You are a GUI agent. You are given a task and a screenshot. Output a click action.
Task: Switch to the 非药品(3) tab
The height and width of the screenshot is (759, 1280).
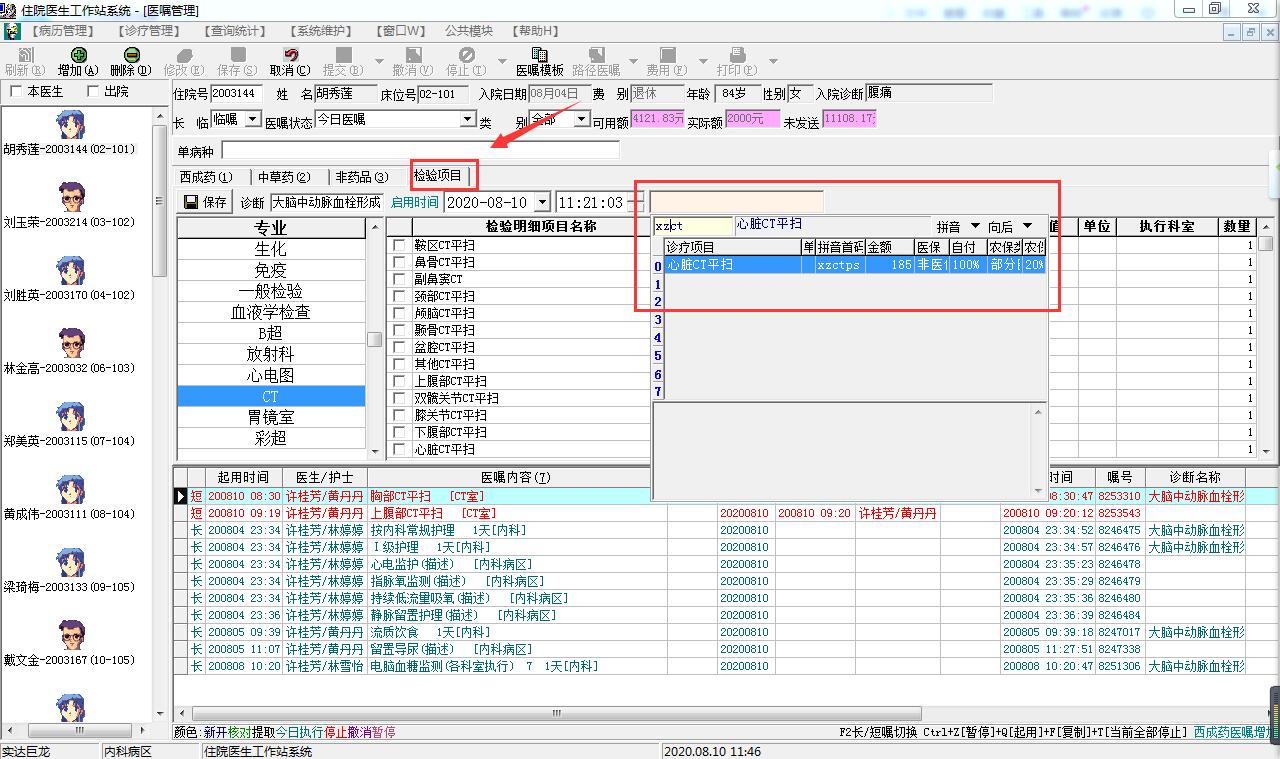361,177
